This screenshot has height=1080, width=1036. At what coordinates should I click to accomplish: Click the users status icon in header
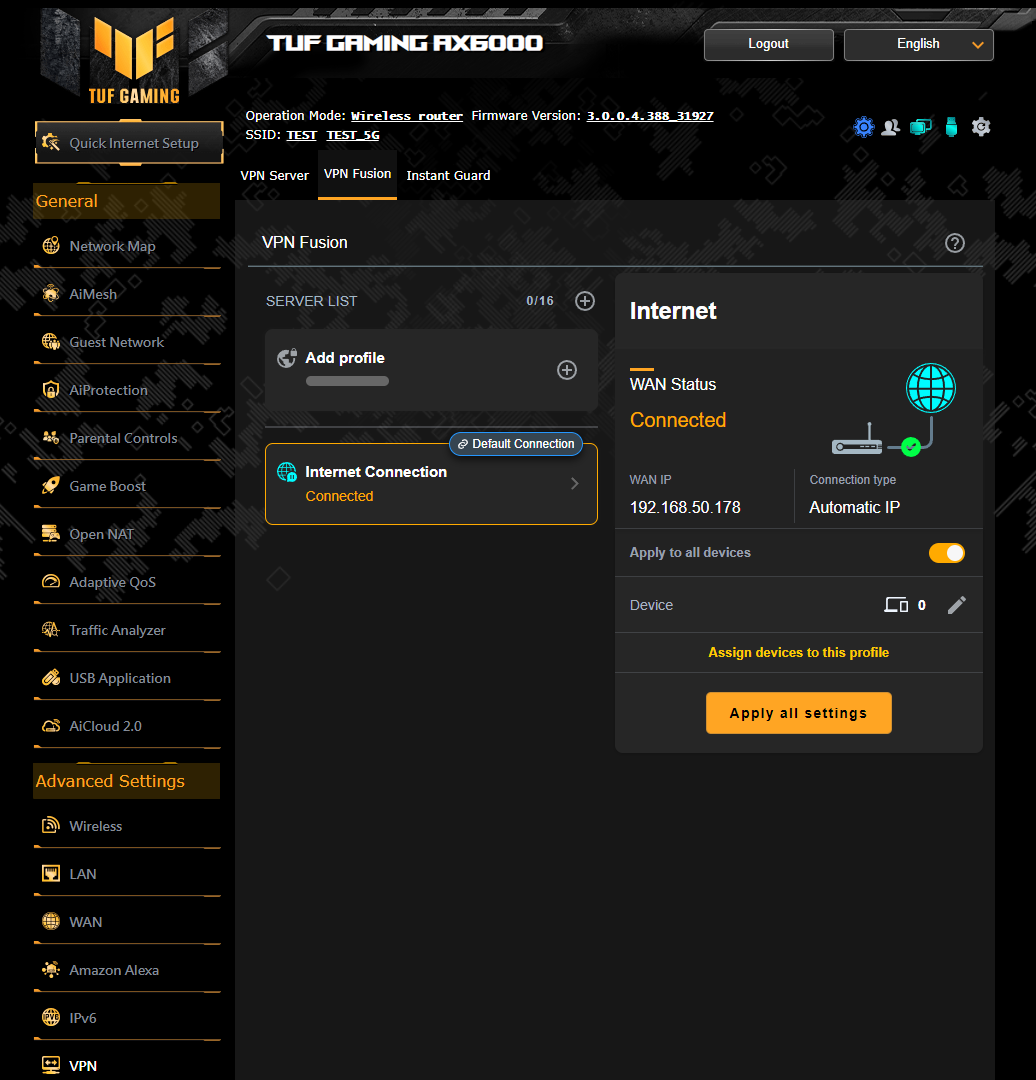click(891, 127)
